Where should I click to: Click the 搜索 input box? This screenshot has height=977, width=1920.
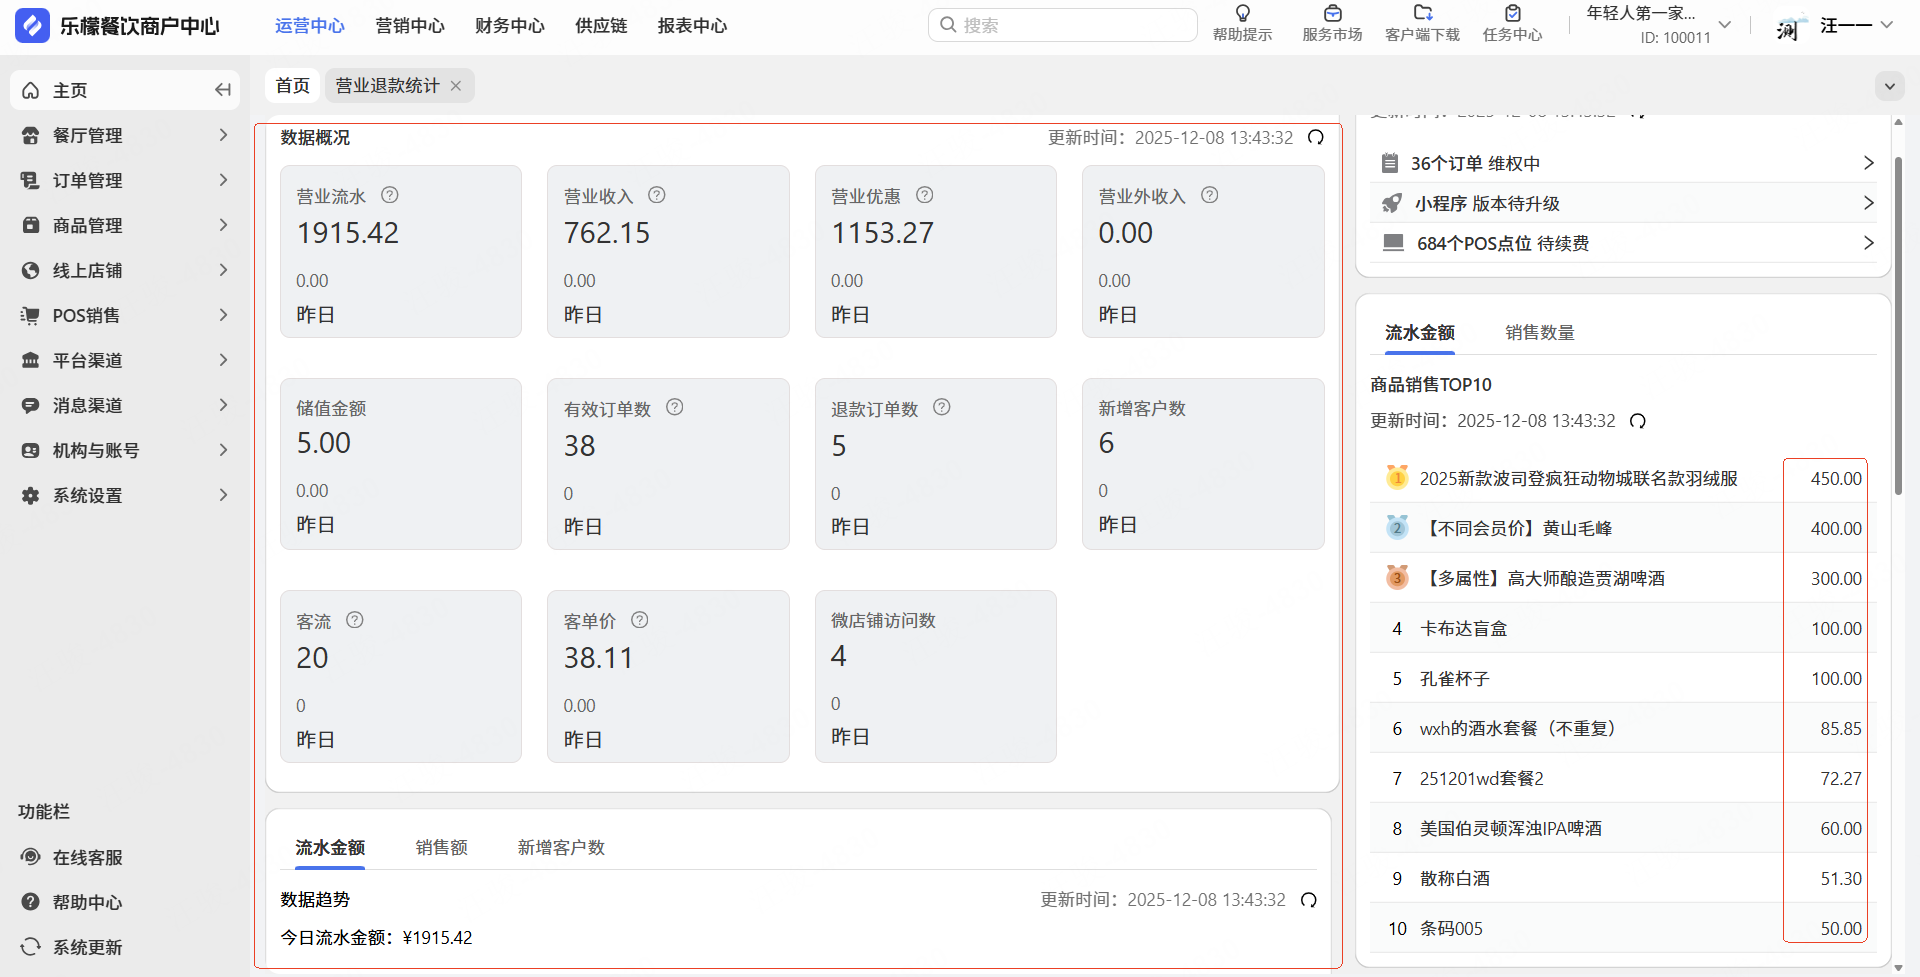[1062, 25]
